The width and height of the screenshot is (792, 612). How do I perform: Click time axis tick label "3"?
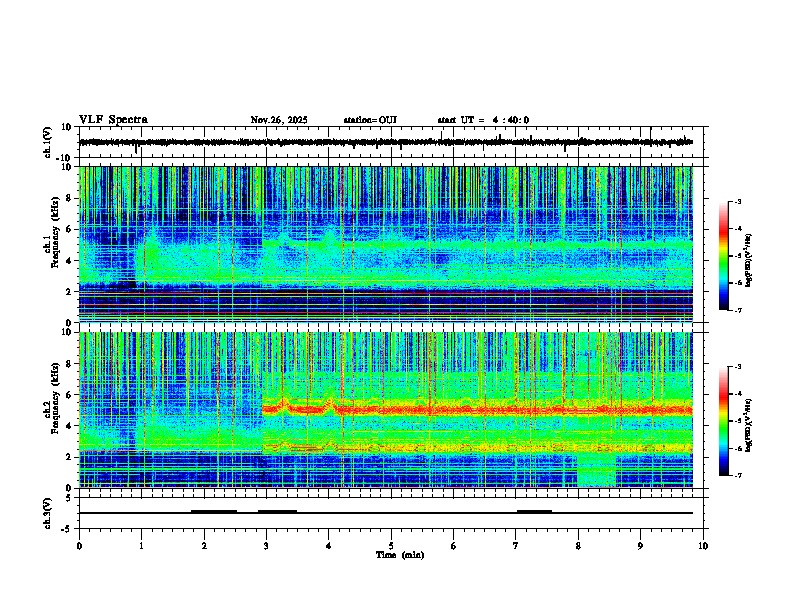tap(266, 546)
